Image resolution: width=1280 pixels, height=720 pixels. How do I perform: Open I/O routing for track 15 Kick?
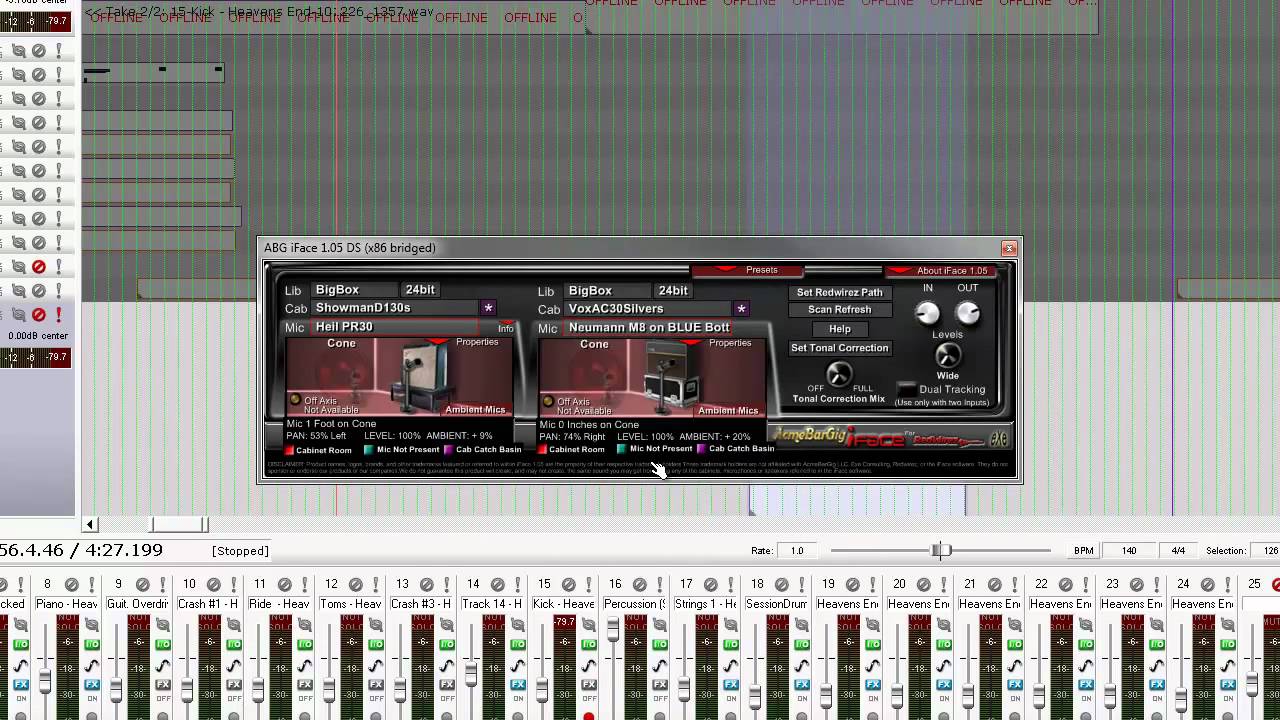tap(589, 644)
